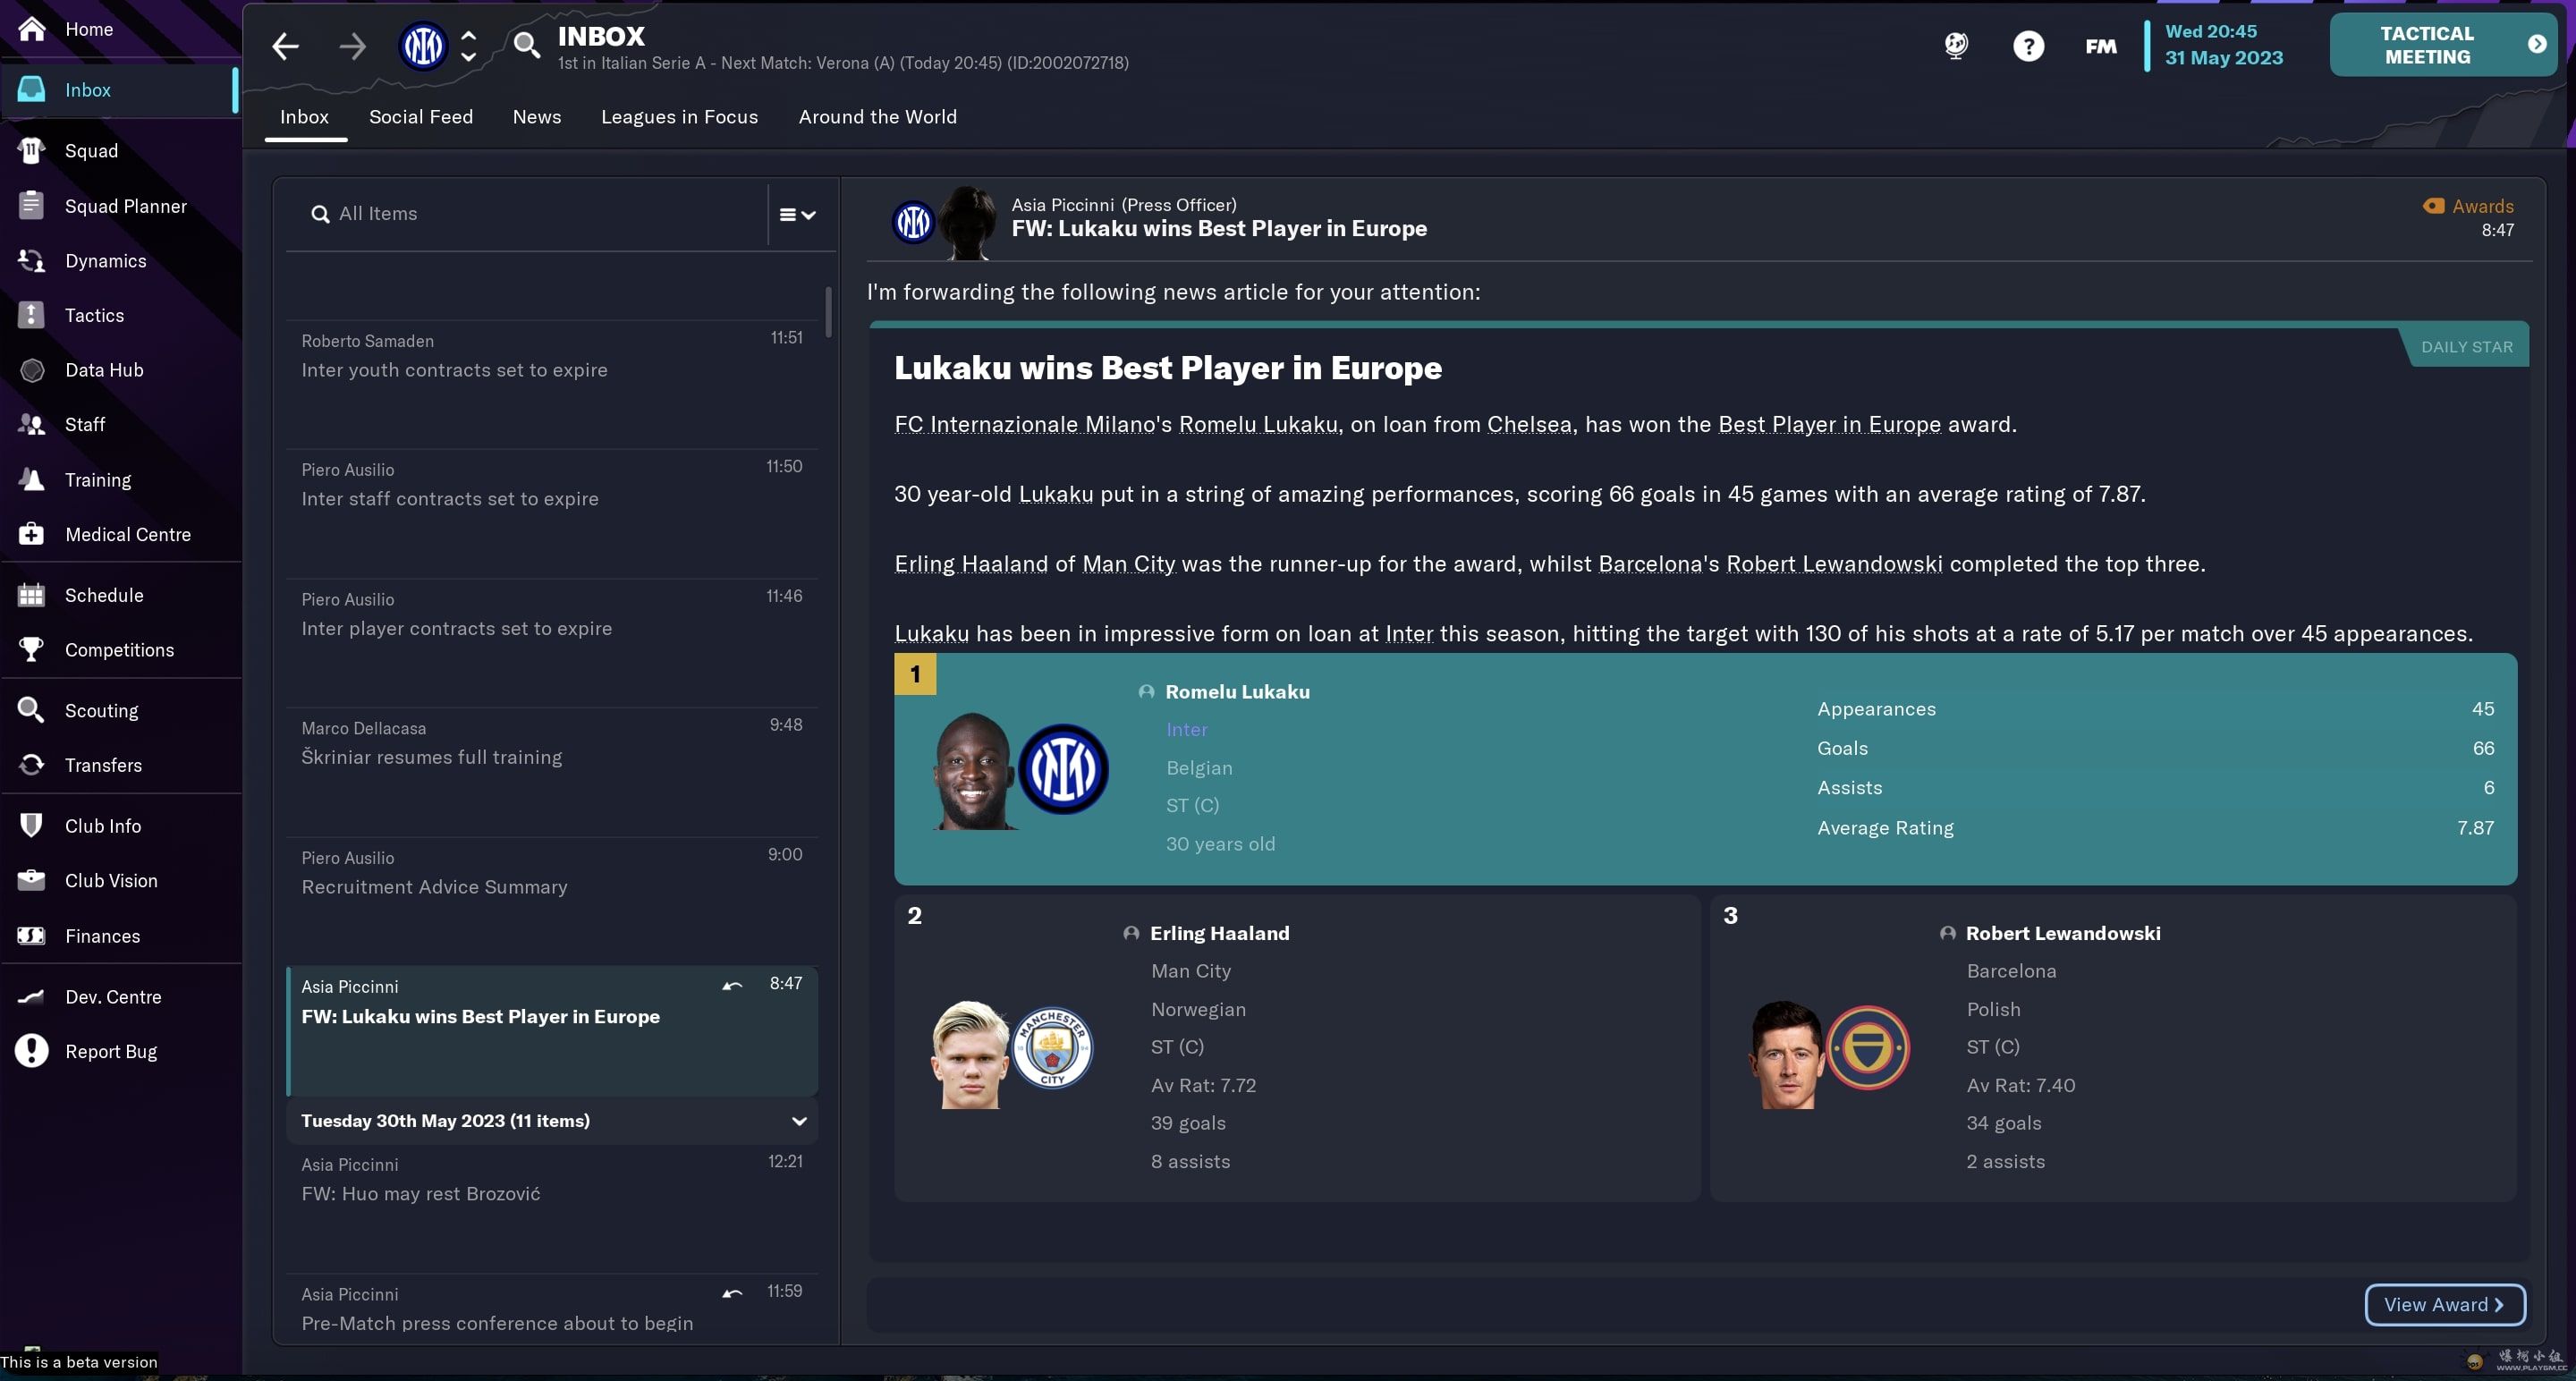
Task: Click the View Award button
Action: 2444,1304
